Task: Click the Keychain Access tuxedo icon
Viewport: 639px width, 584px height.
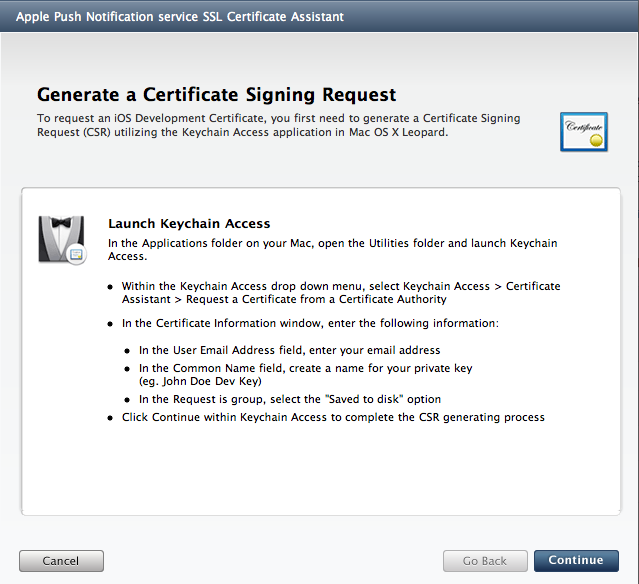Action: click(x=62, y=240)
